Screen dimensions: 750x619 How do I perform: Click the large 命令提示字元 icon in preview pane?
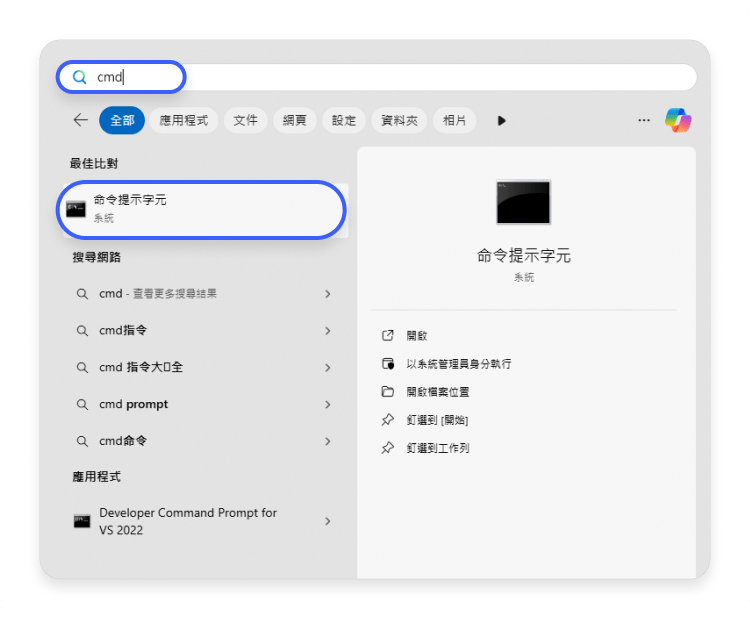coord(523,202)
